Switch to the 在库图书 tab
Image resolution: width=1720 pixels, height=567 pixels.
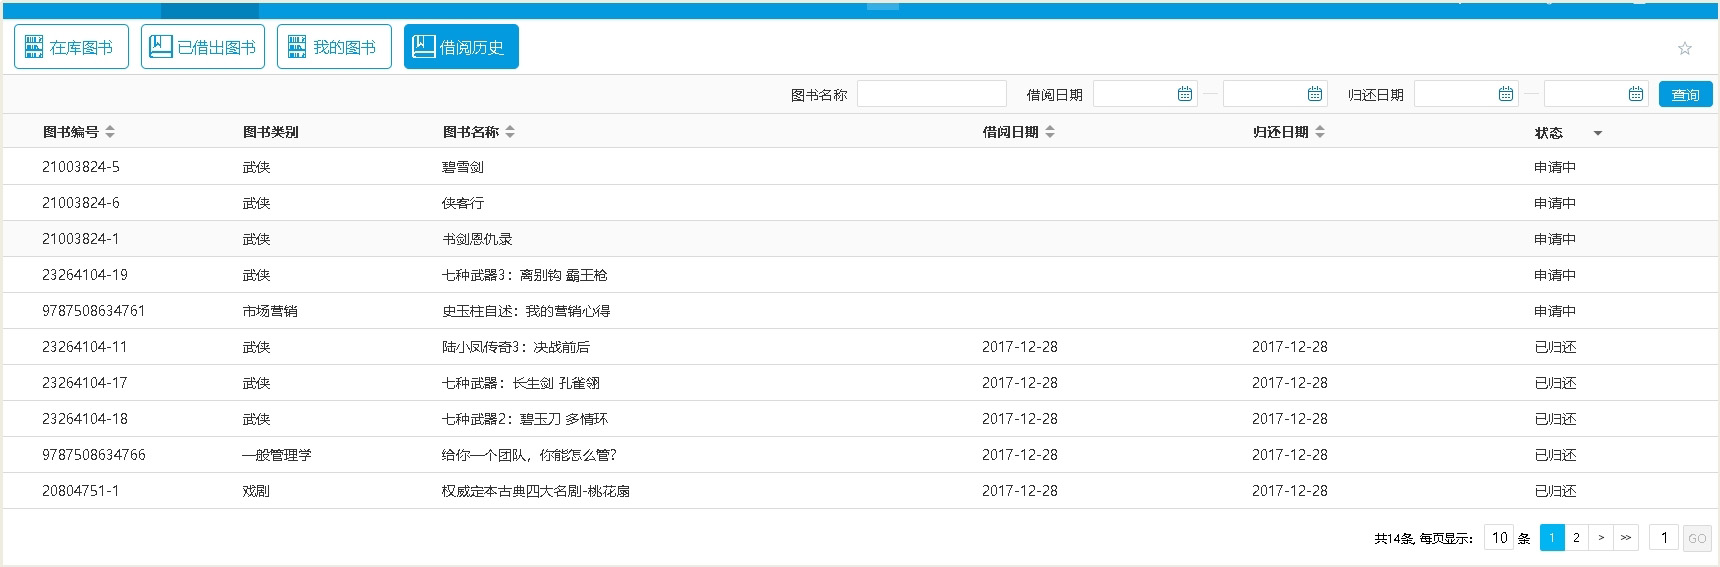click(x=71, y=47)
